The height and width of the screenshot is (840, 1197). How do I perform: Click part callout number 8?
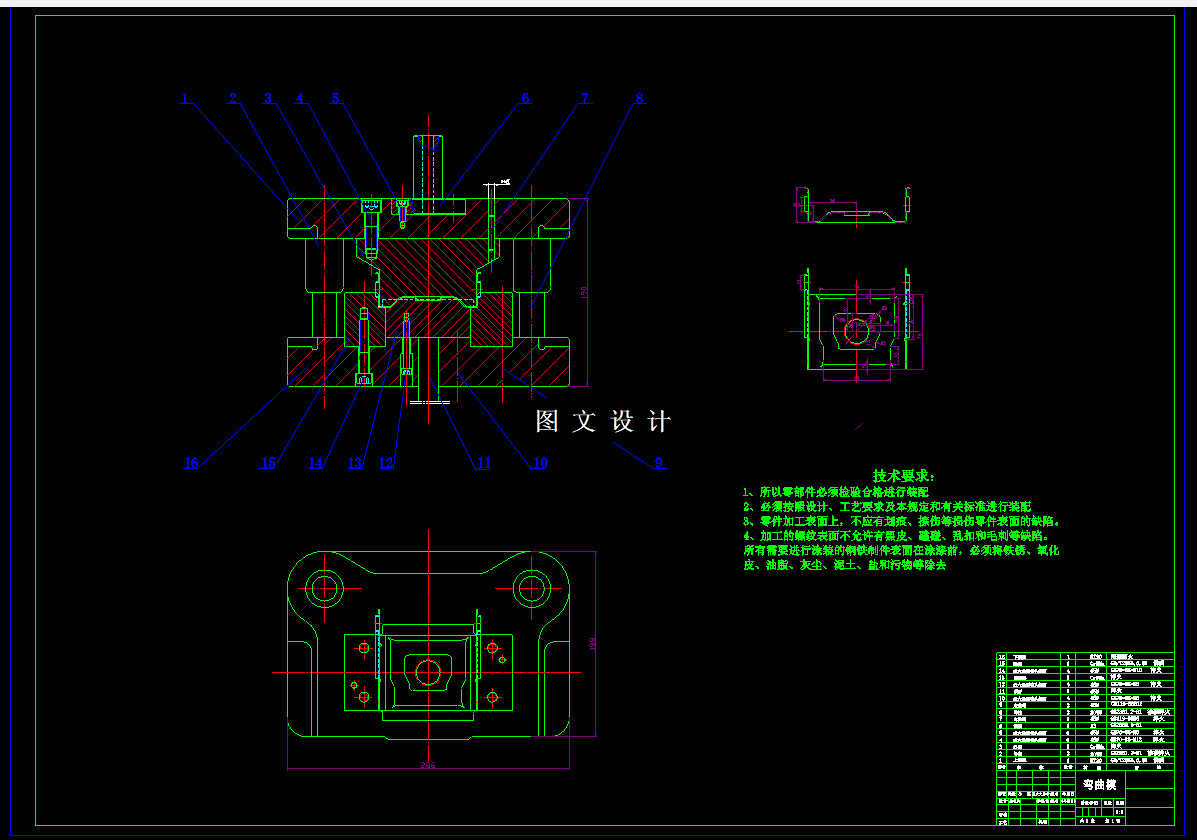(640, 99)
